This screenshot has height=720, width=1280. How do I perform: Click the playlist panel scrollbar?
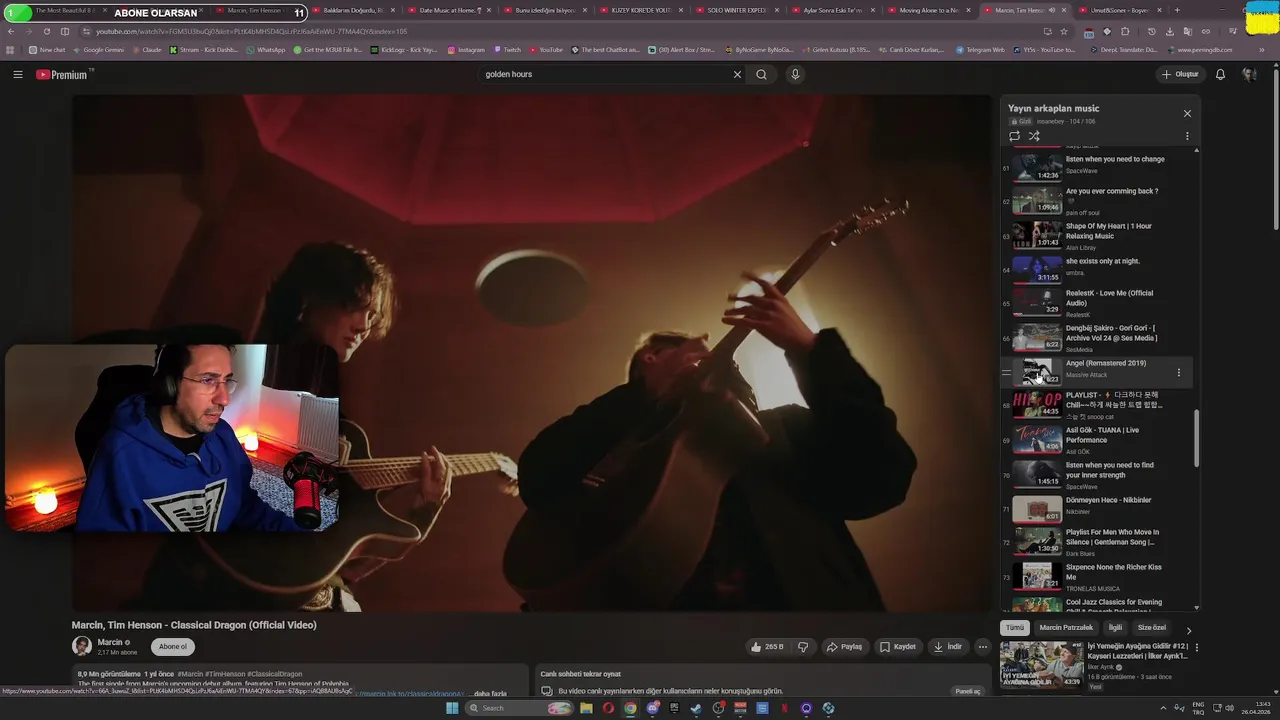click(x=1196, y=438)
